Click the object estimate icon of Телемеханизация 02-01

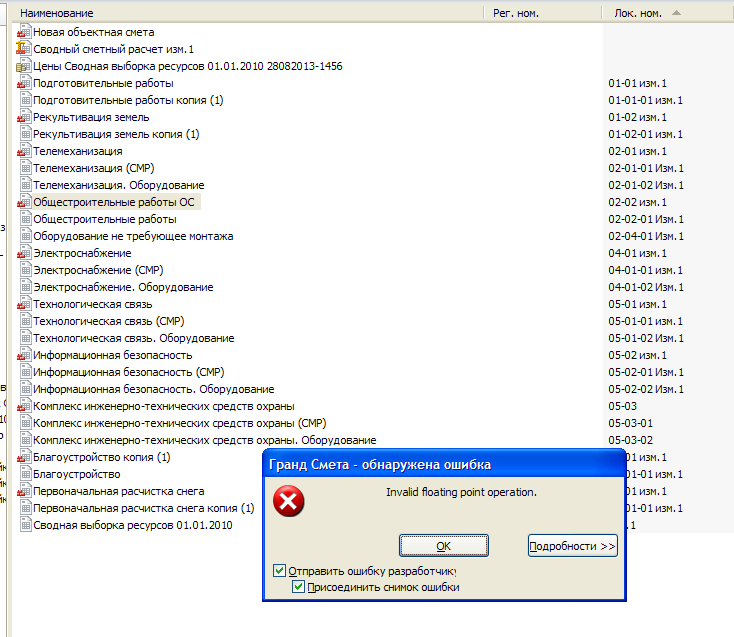pos(24,151)
